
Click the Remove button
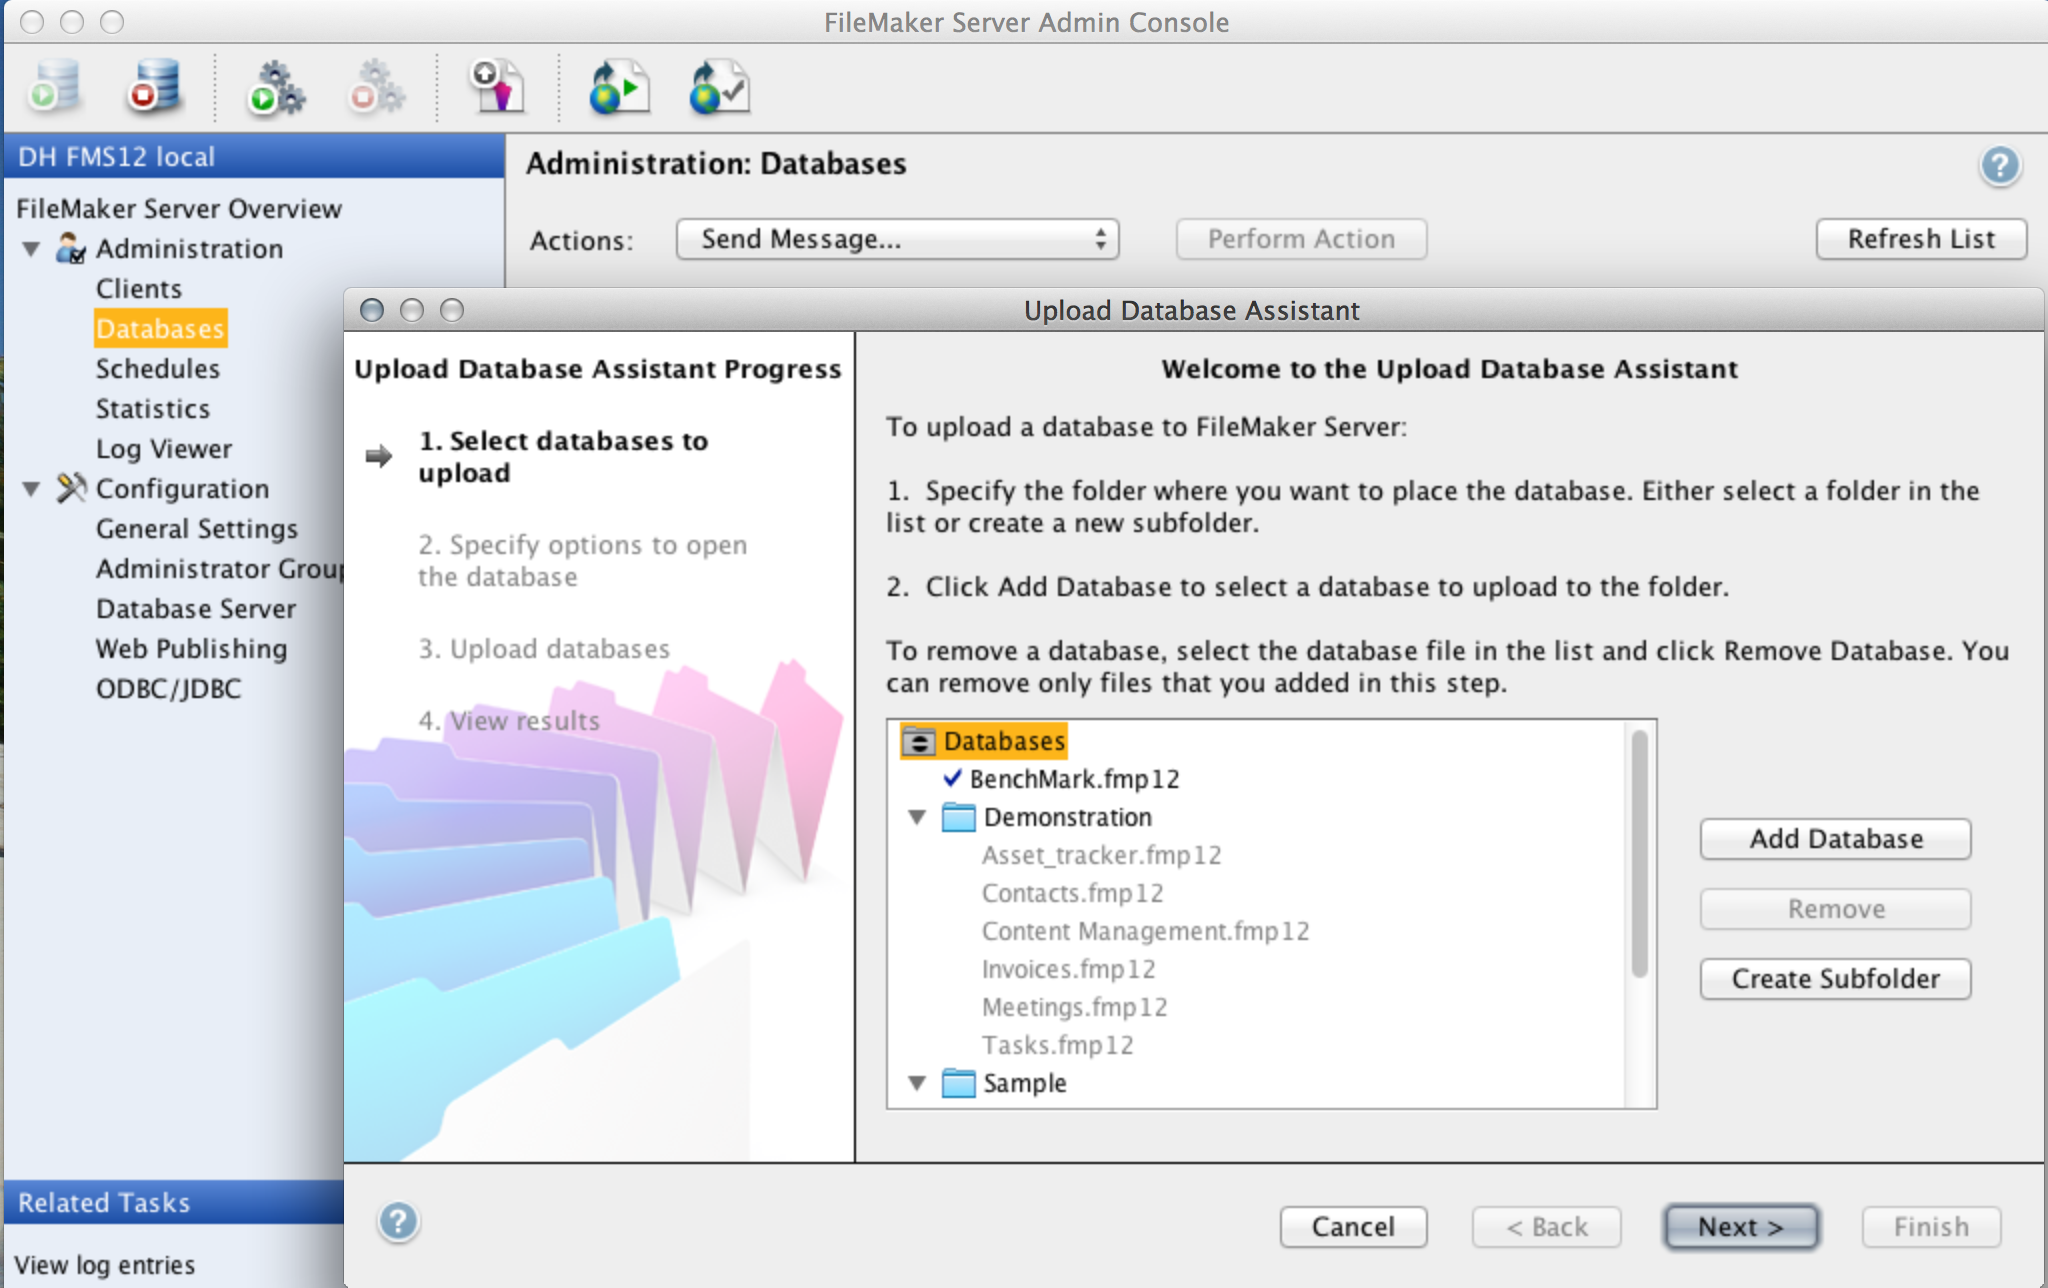pos(1836,909)
